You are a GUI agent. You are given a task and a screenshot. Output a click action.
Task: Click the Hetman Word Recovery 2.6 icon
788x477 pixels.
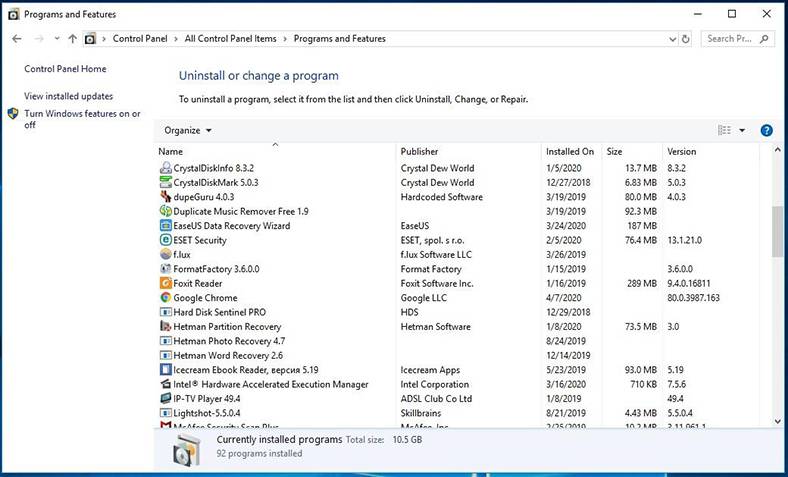click(x=165, y=355)
